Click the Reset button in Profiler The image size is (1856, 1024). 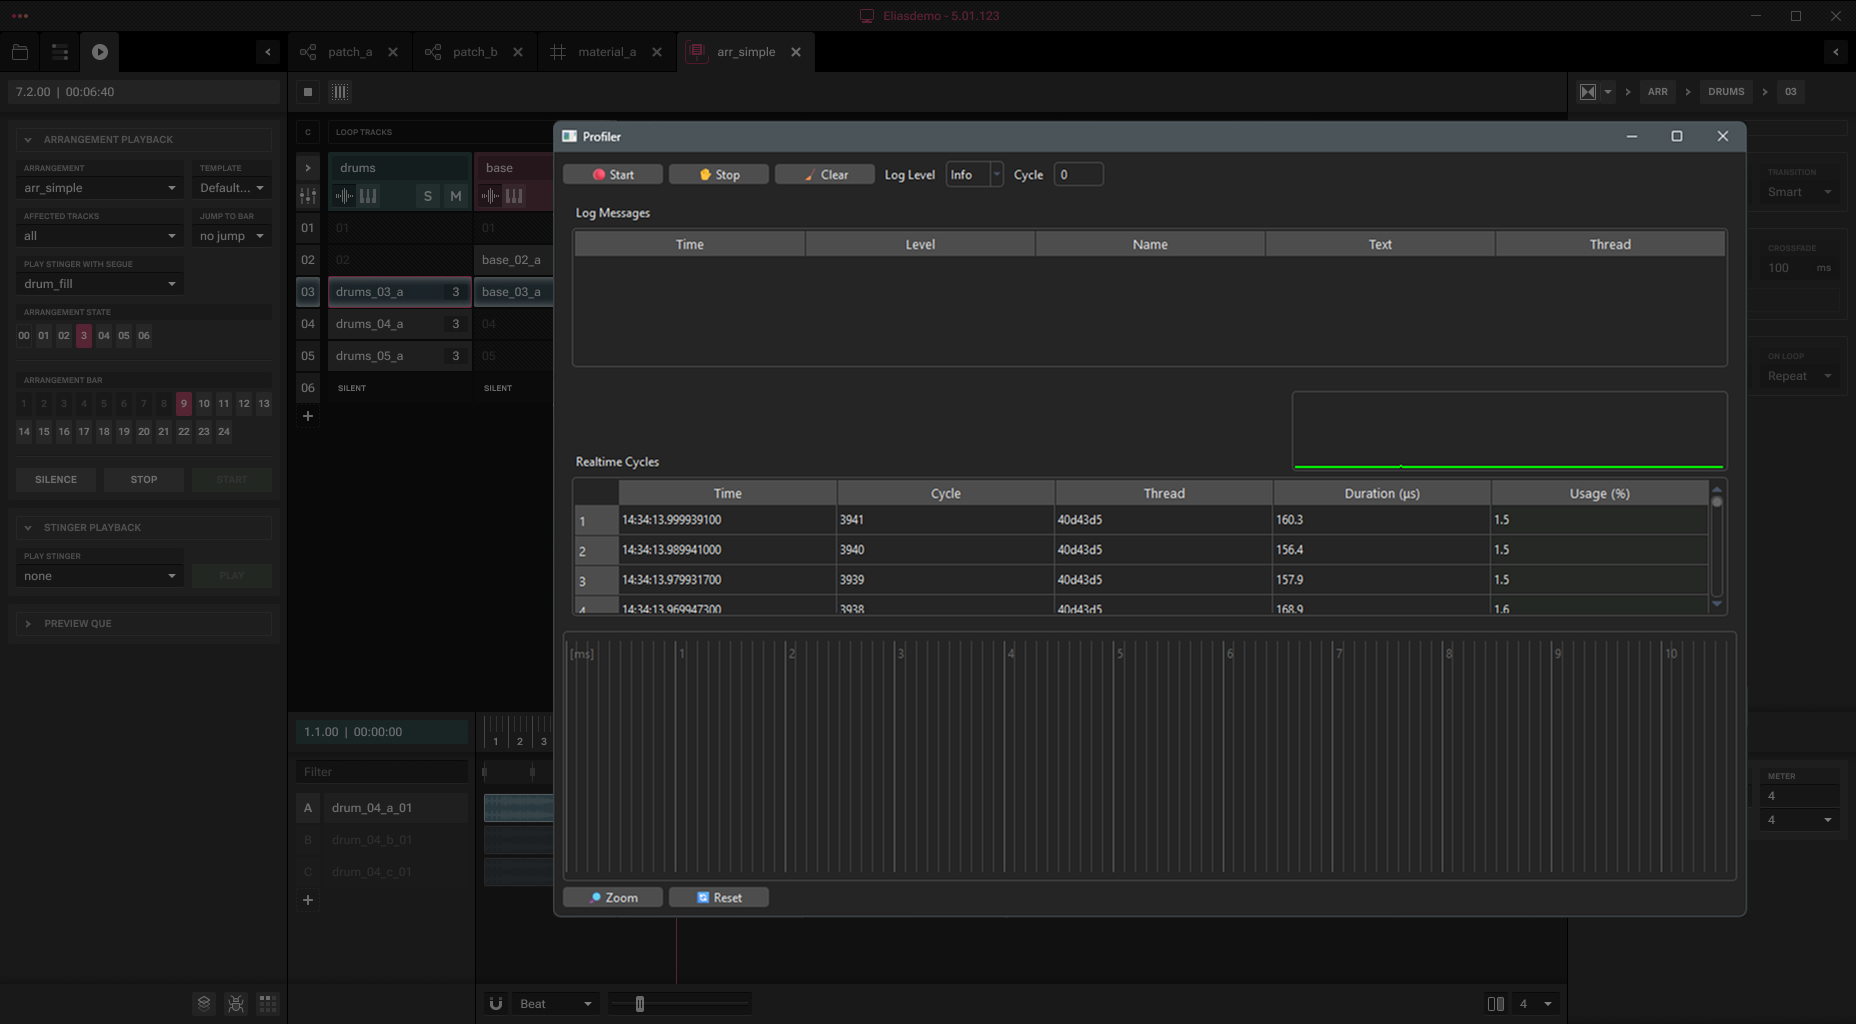tap(719, 898)
